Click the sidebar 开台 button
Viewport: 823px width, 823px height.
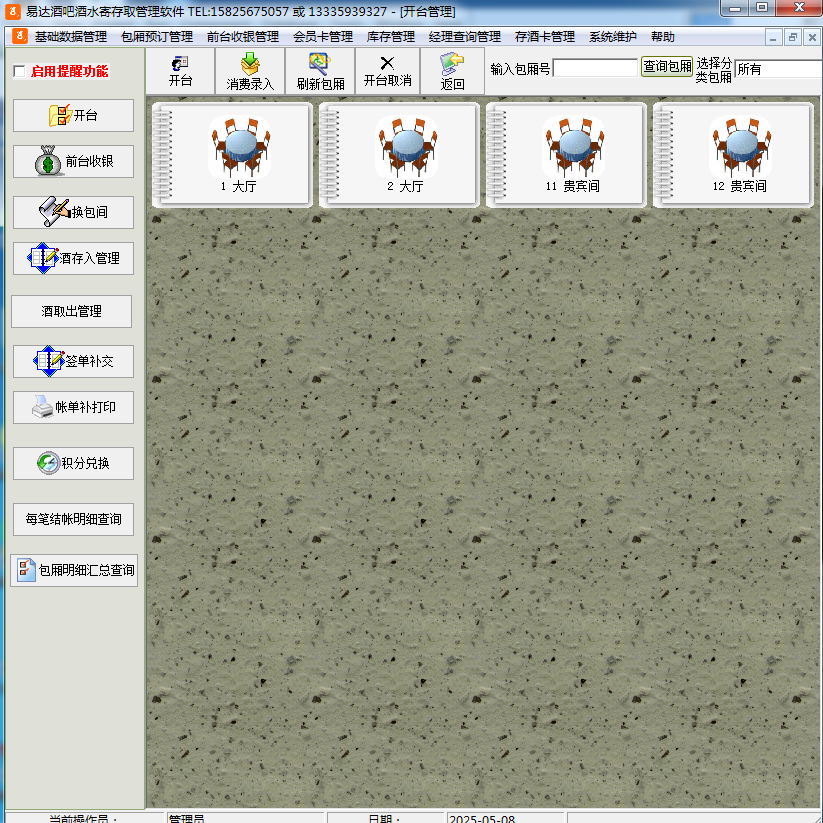(73, 115)
